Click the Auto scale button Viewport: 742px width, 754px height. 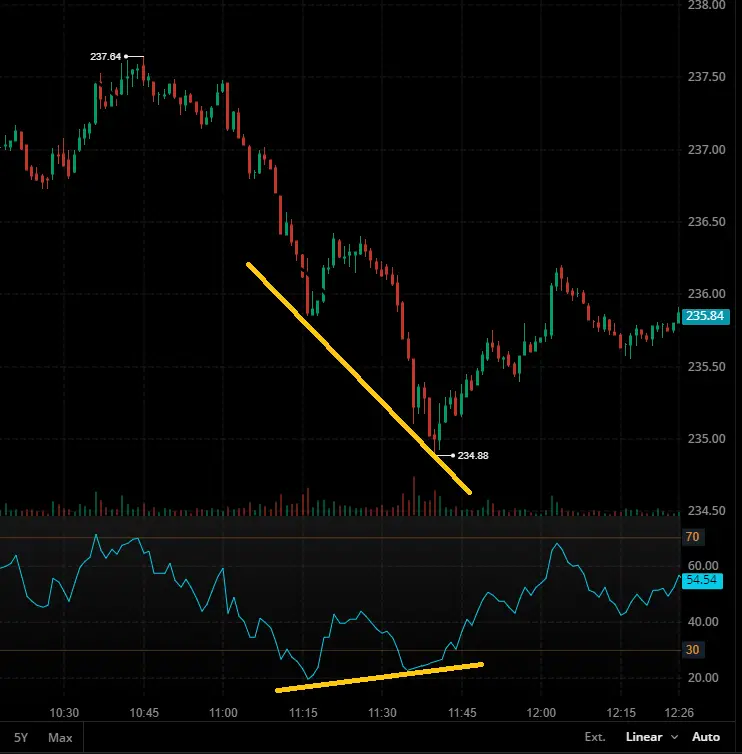pos(705,737)
